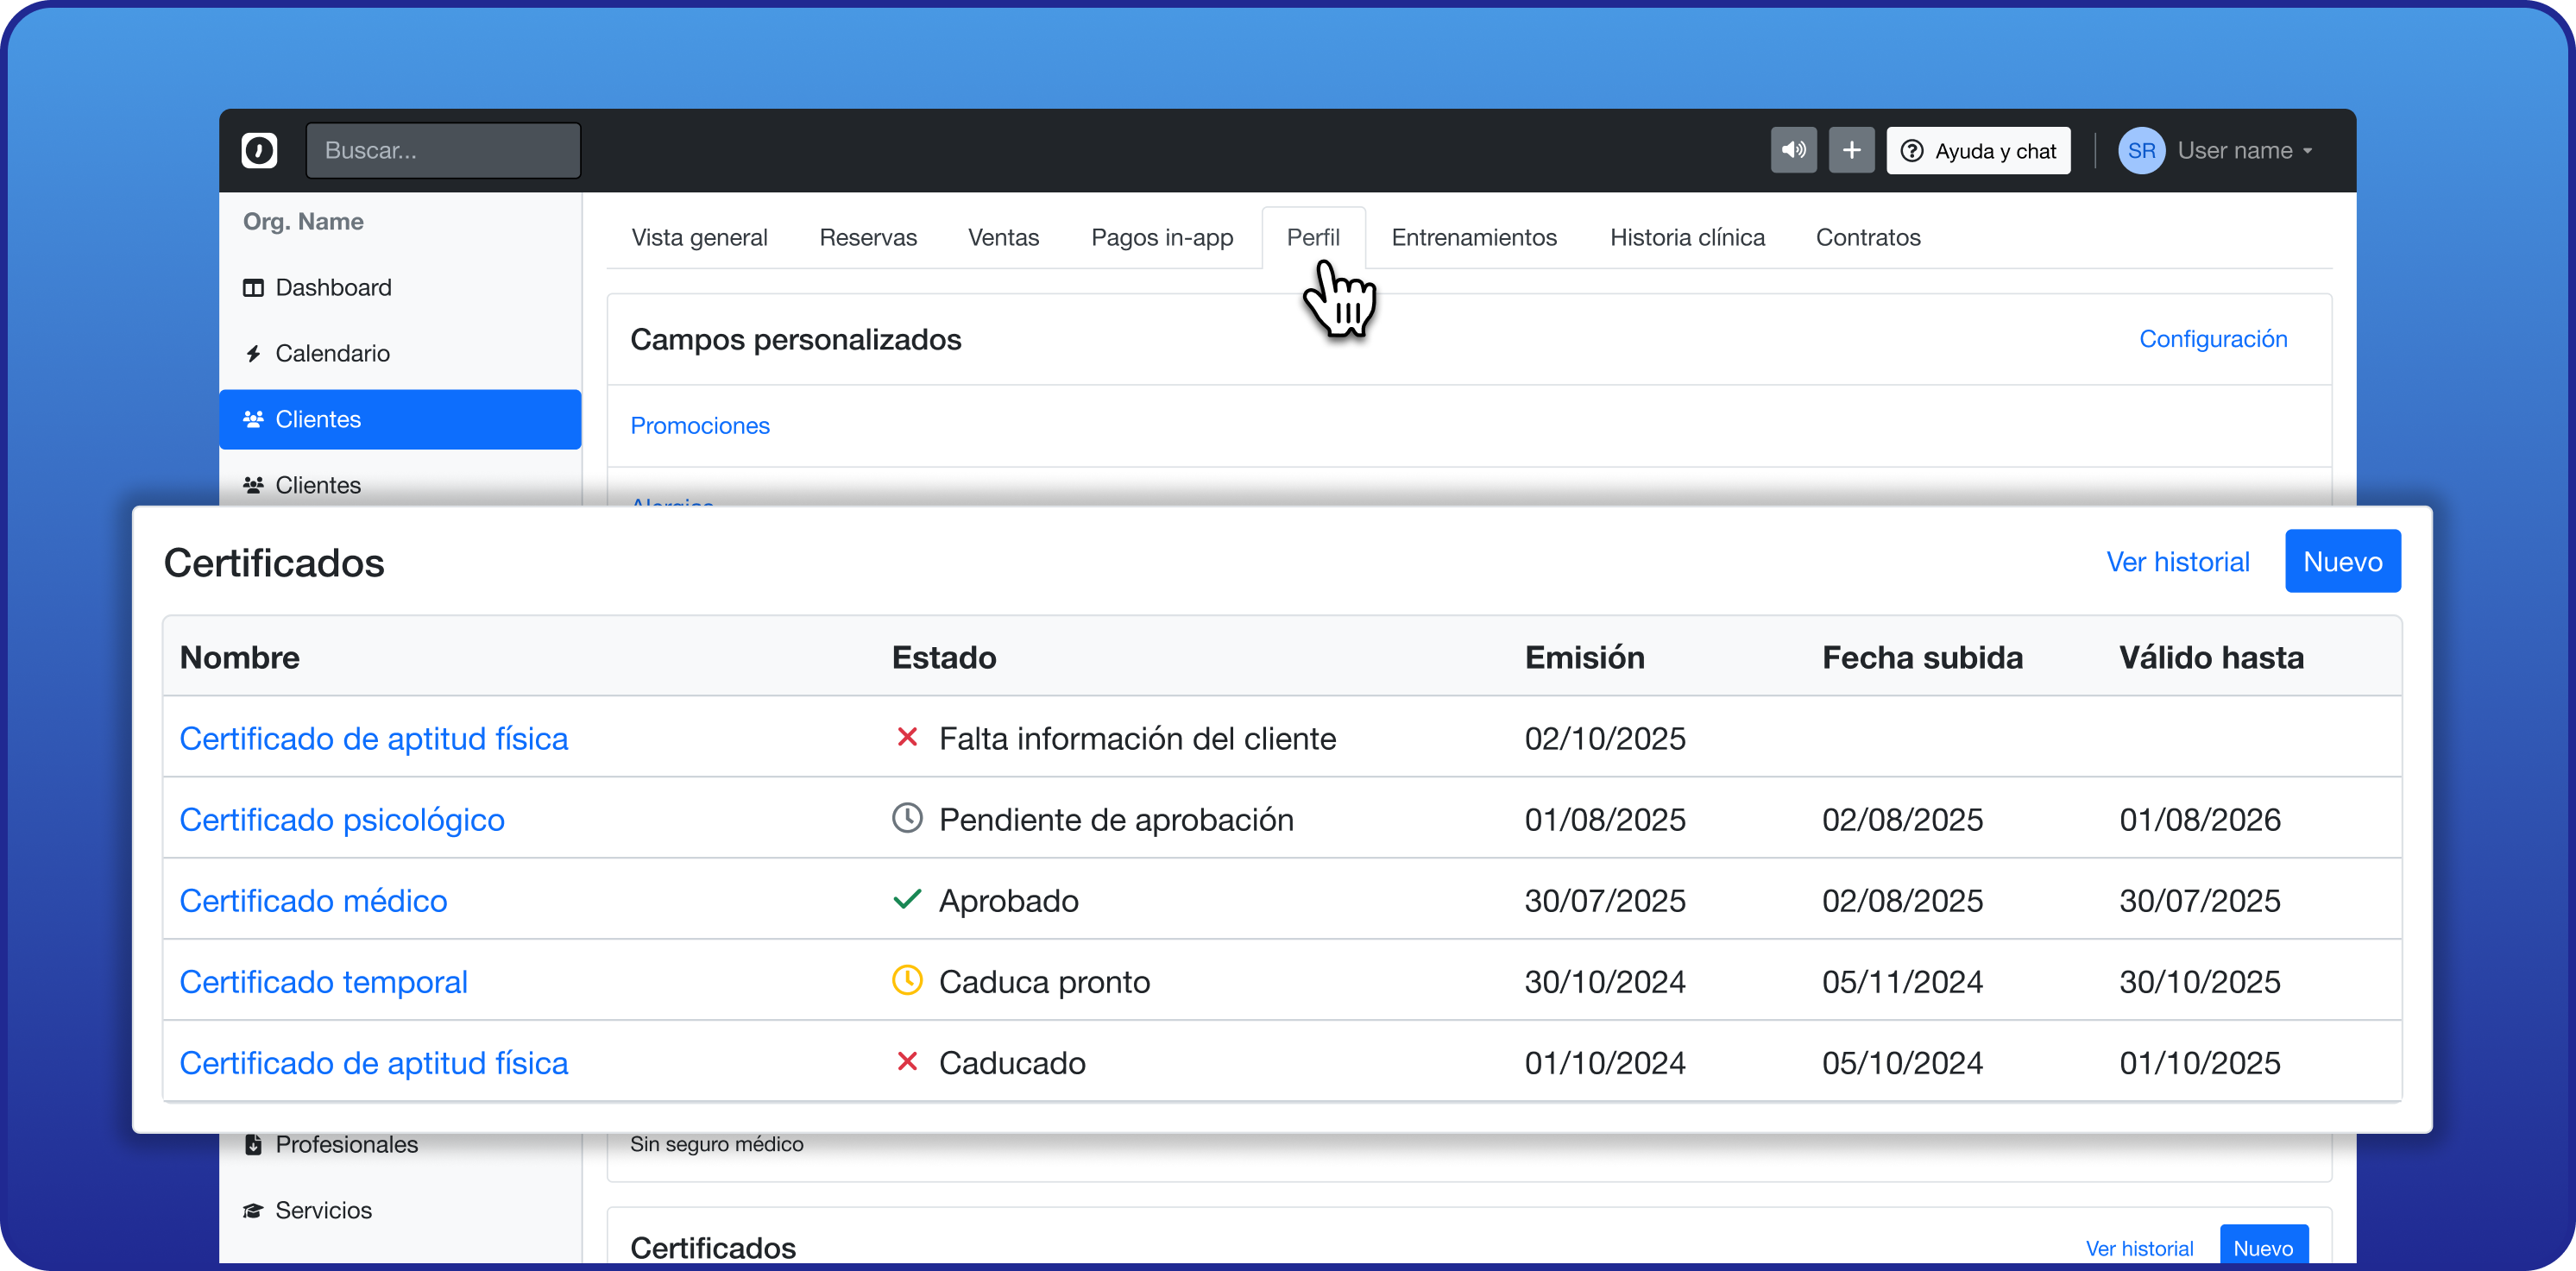The image size is (2576, 1271).
Task: Click the Servicios graduation cap icon
Action: pos(254,1210)
